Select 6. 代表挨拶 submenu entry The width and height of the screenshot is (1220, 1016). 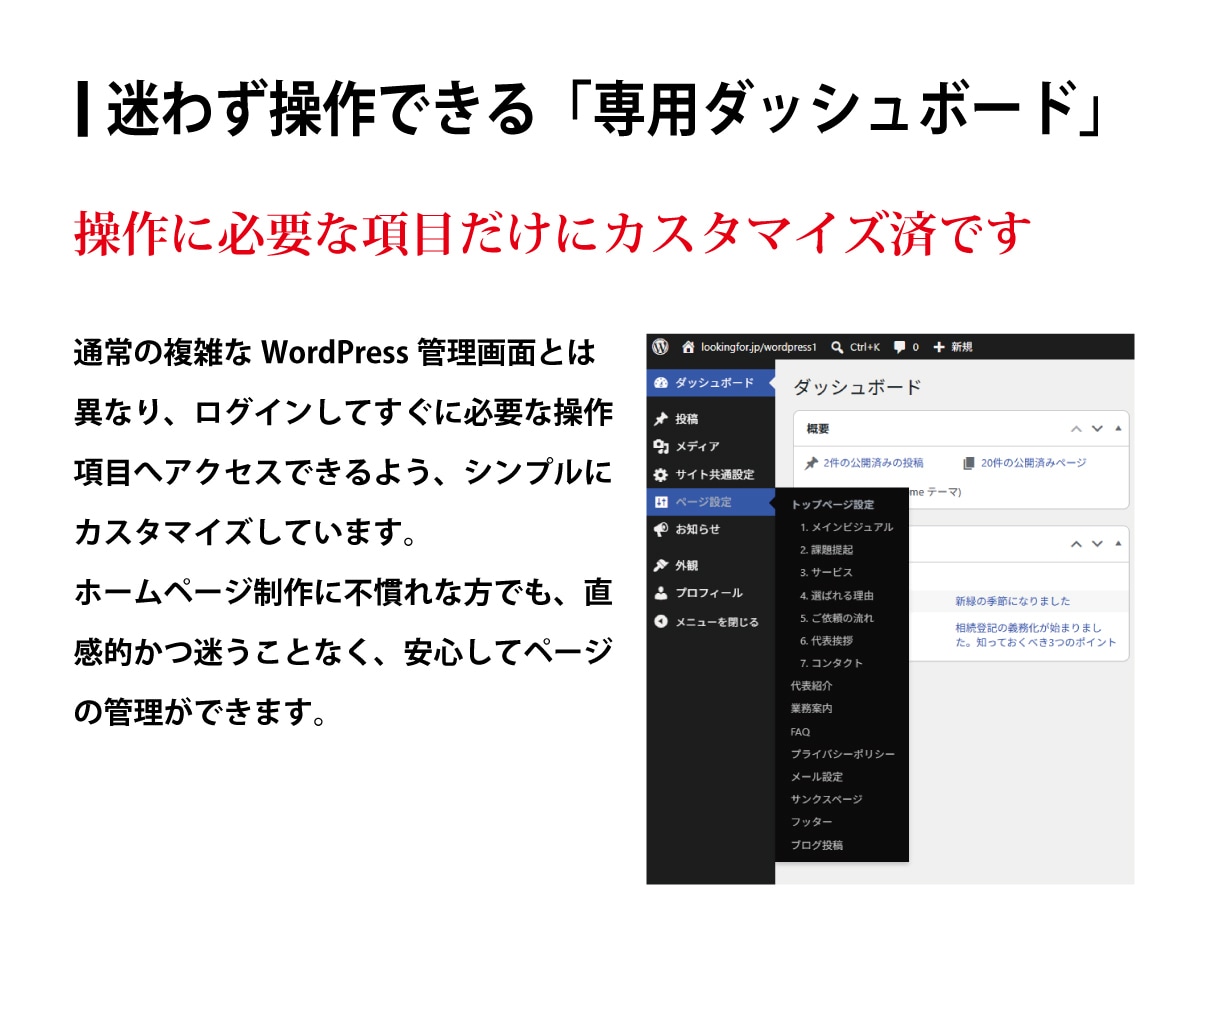click(x=826, y=641)
